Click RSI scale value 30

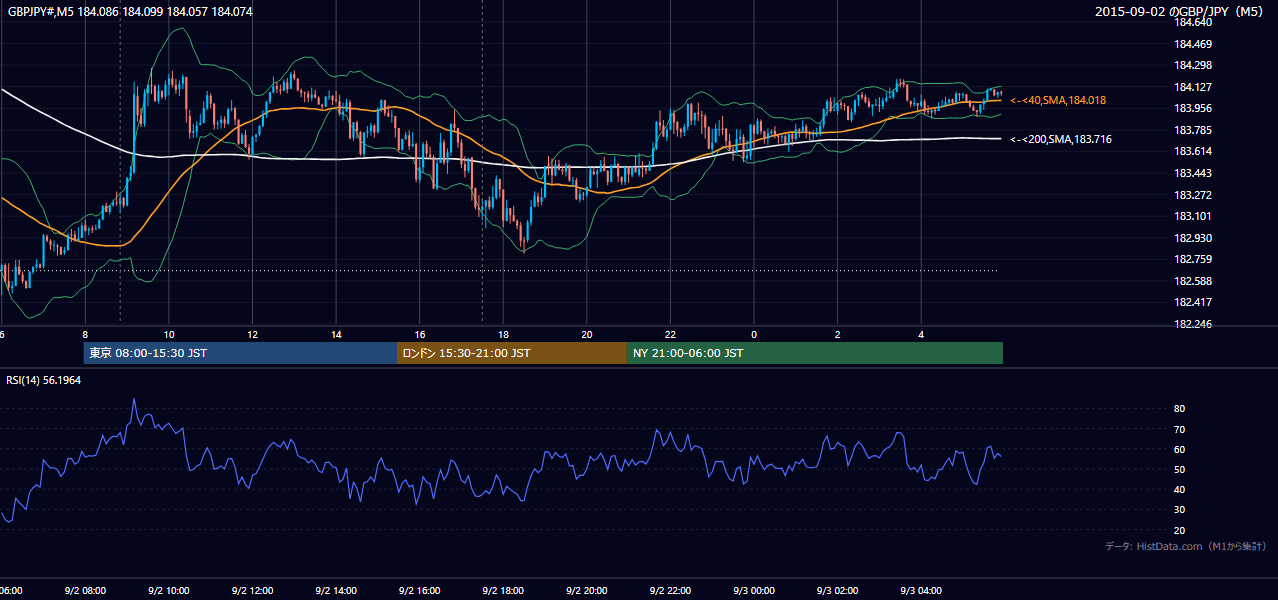point(1179,510)
